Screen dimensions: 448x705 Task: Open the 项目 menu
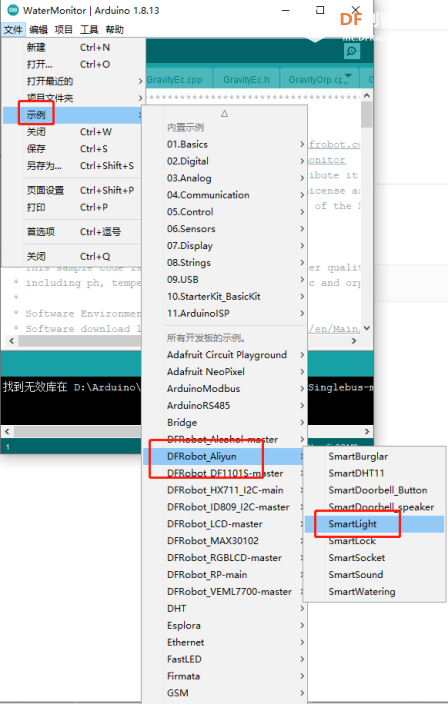click(x=63, y=30)
